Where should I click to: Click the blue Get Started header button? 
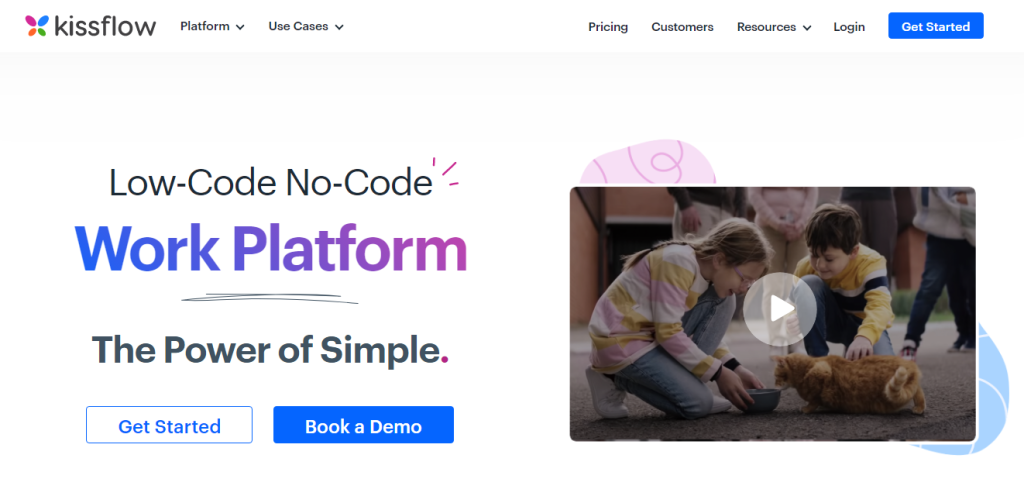(x=935, y=26)
